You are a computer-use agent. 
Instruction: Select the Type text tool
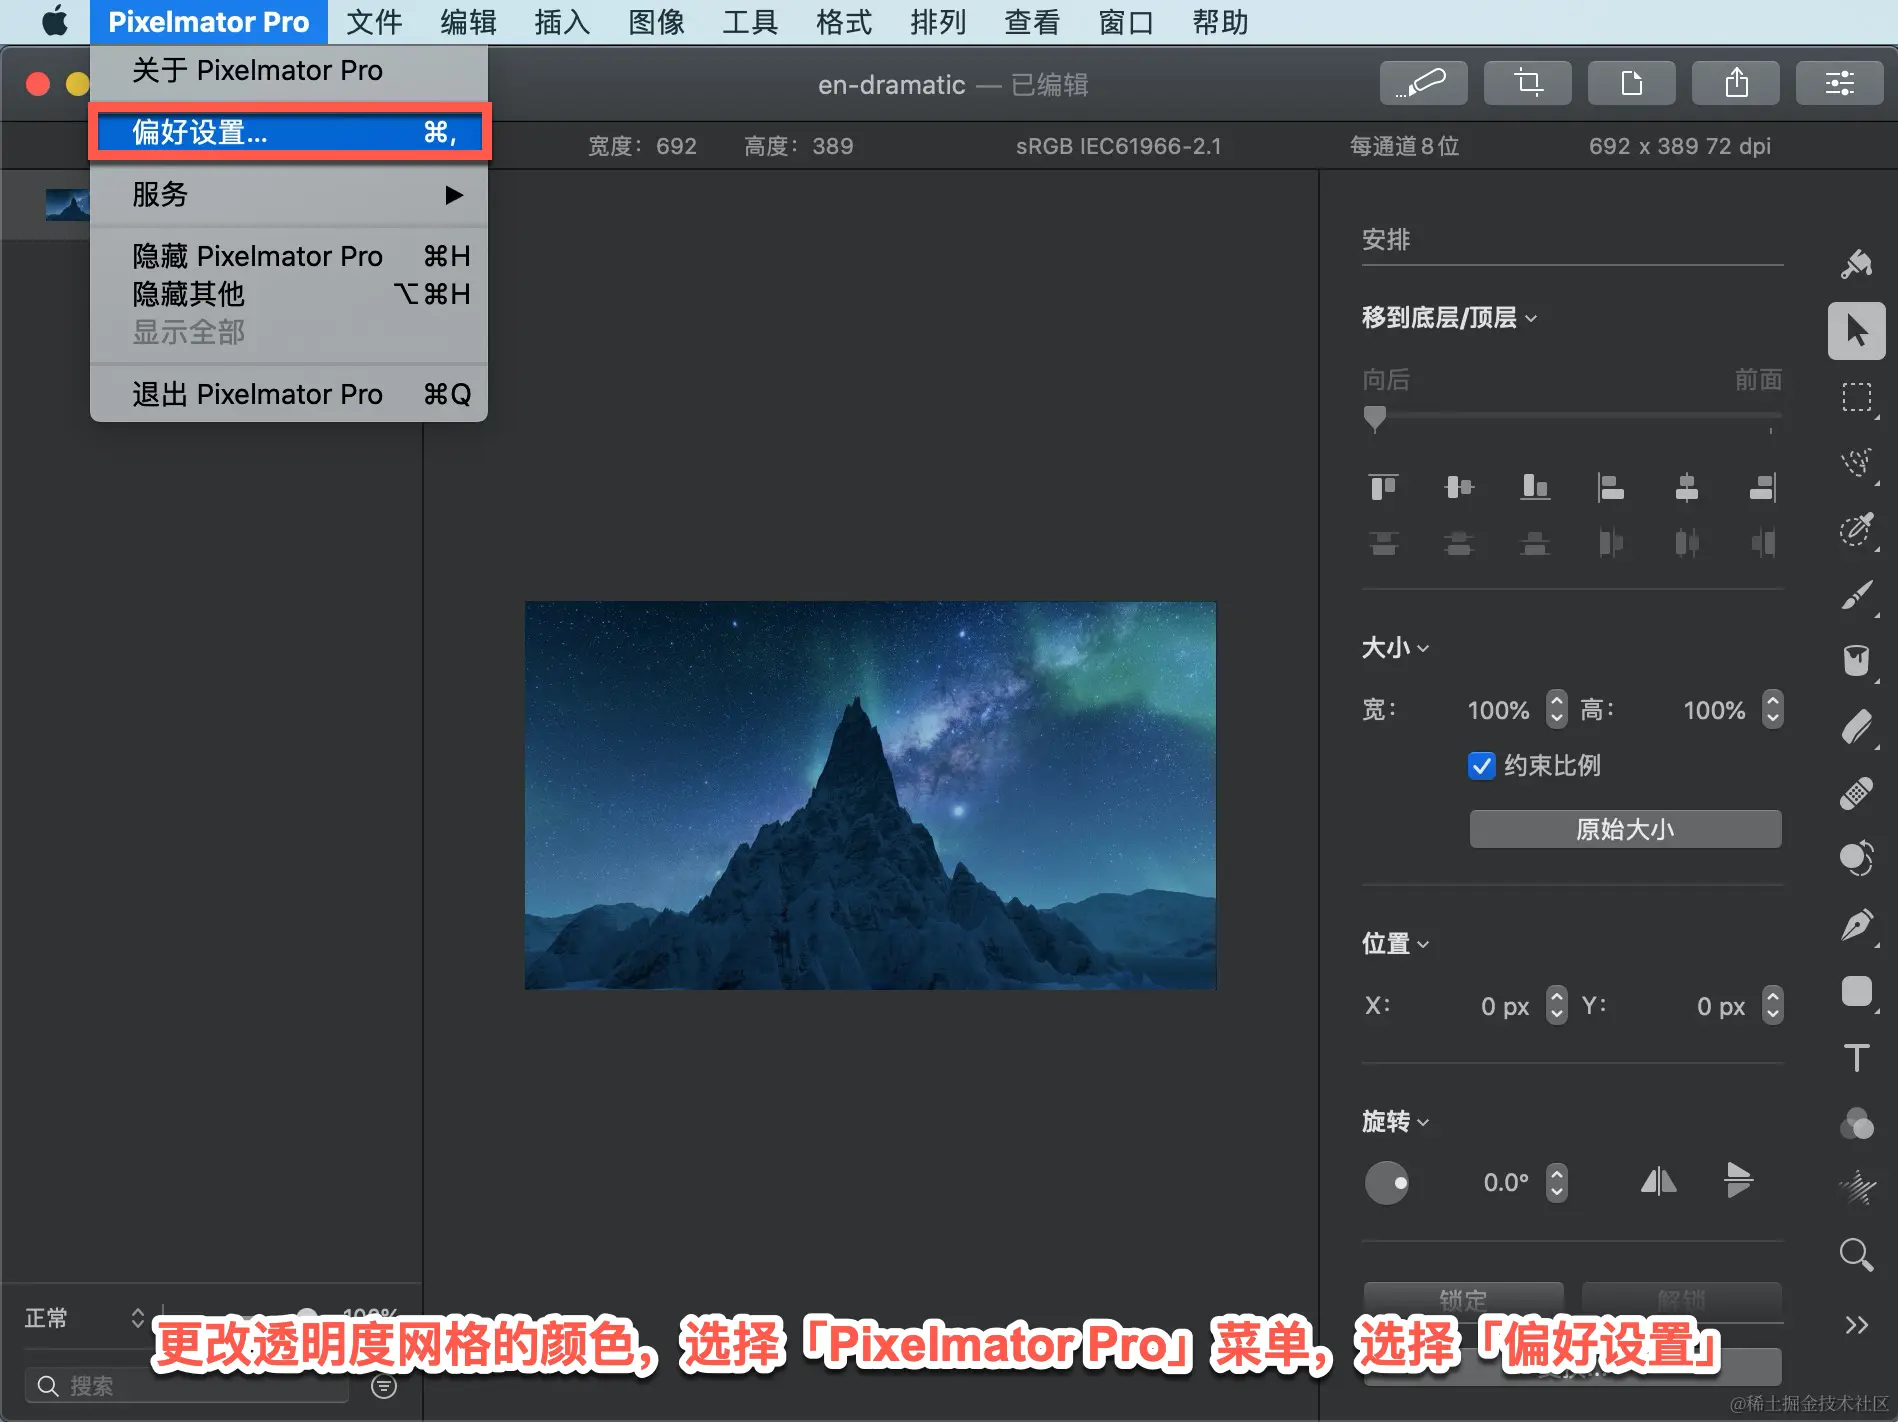tap(1857, 1057)
